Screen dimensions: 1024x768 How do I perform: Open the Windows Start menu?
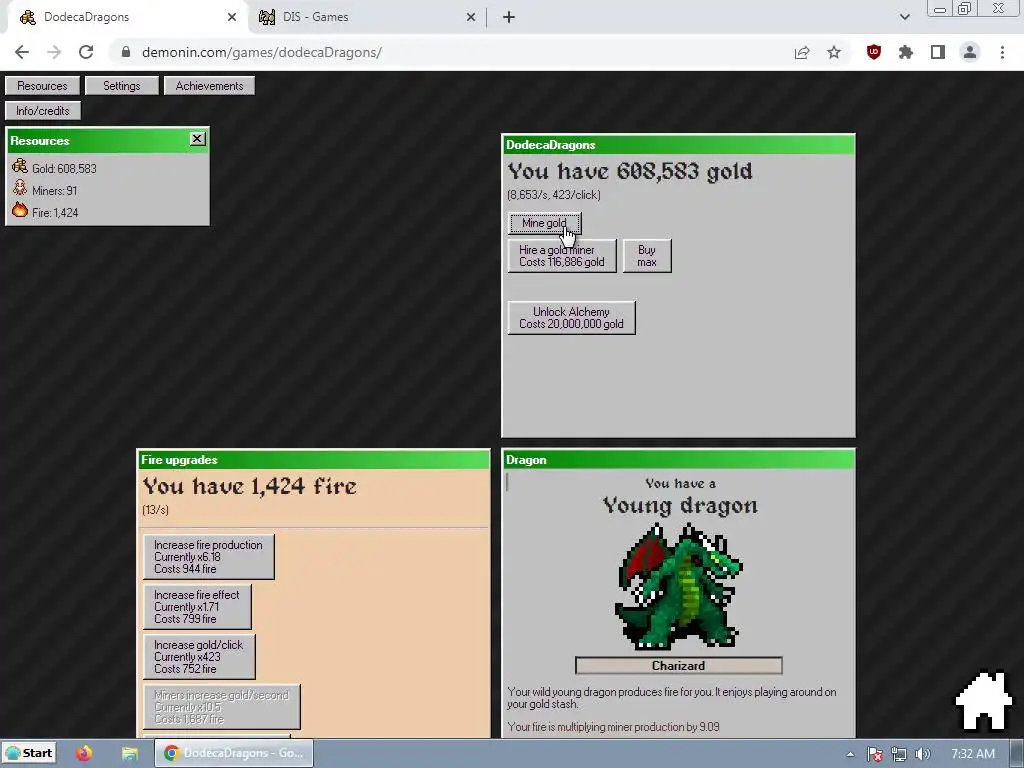(x=29, y=753)
